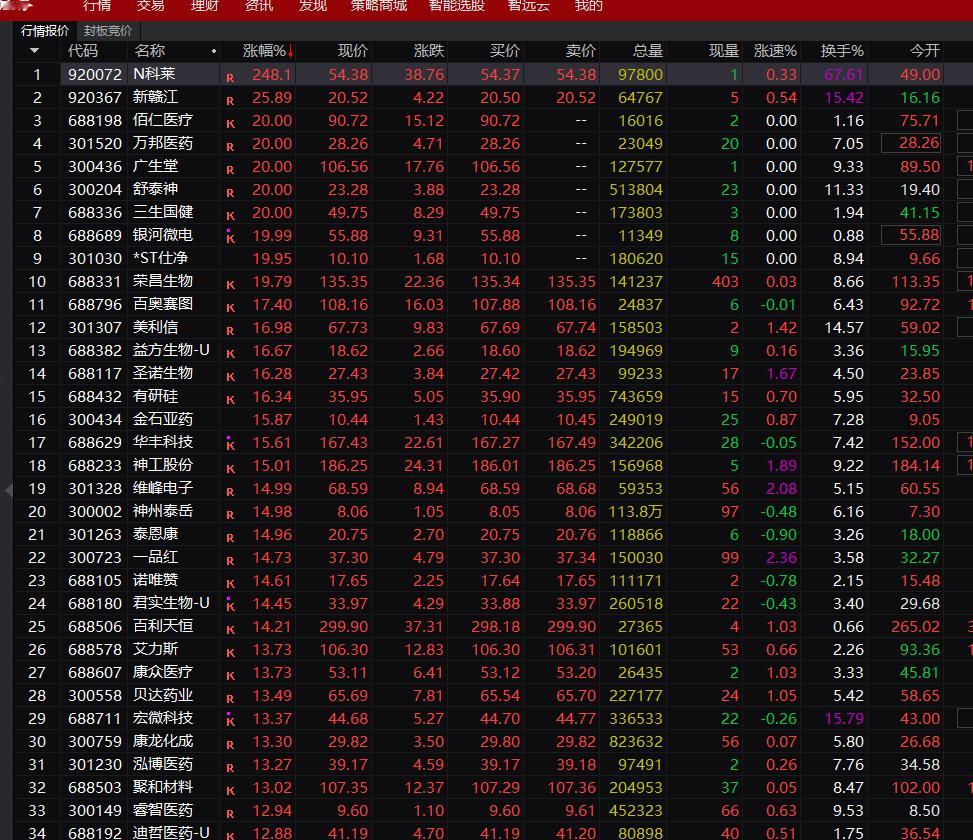Click 换手% value 67.61 for N科莱
The height and width of the screenshot is (840, 973).
coord(843,74)
